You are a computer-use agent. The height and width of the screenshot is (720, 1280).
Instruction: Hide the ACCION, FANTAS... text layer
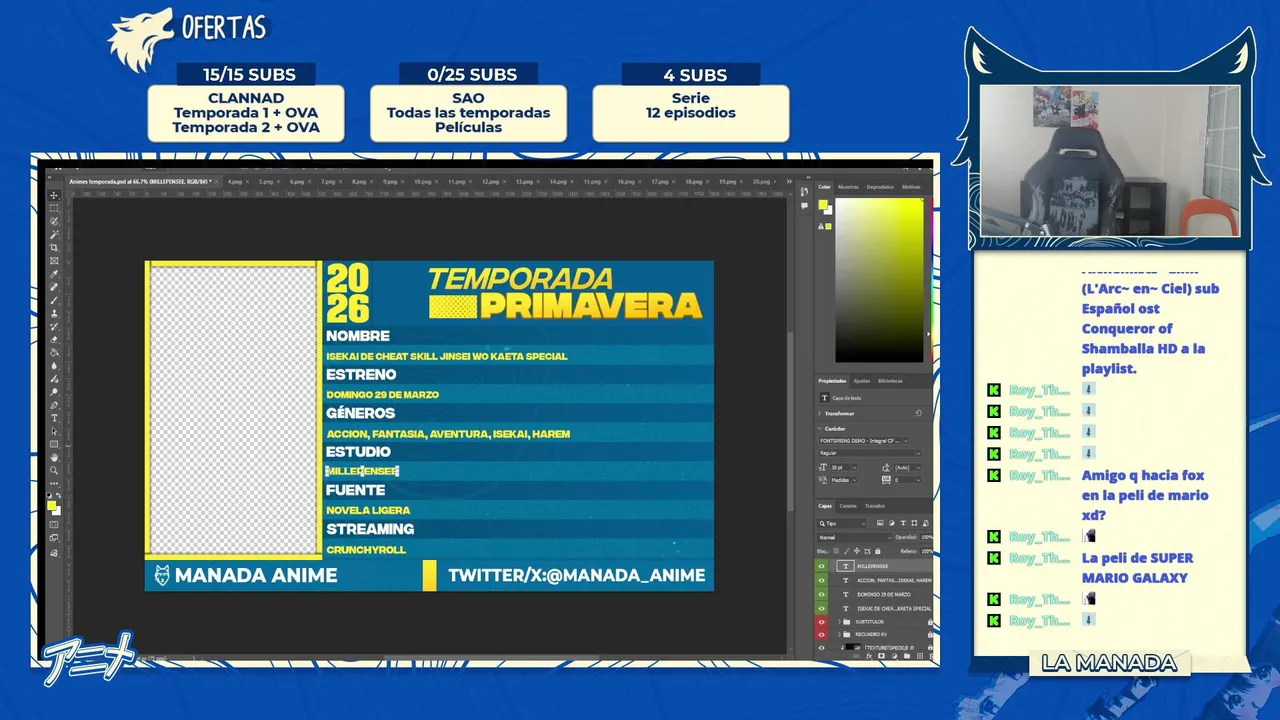[x=822, y=580]
